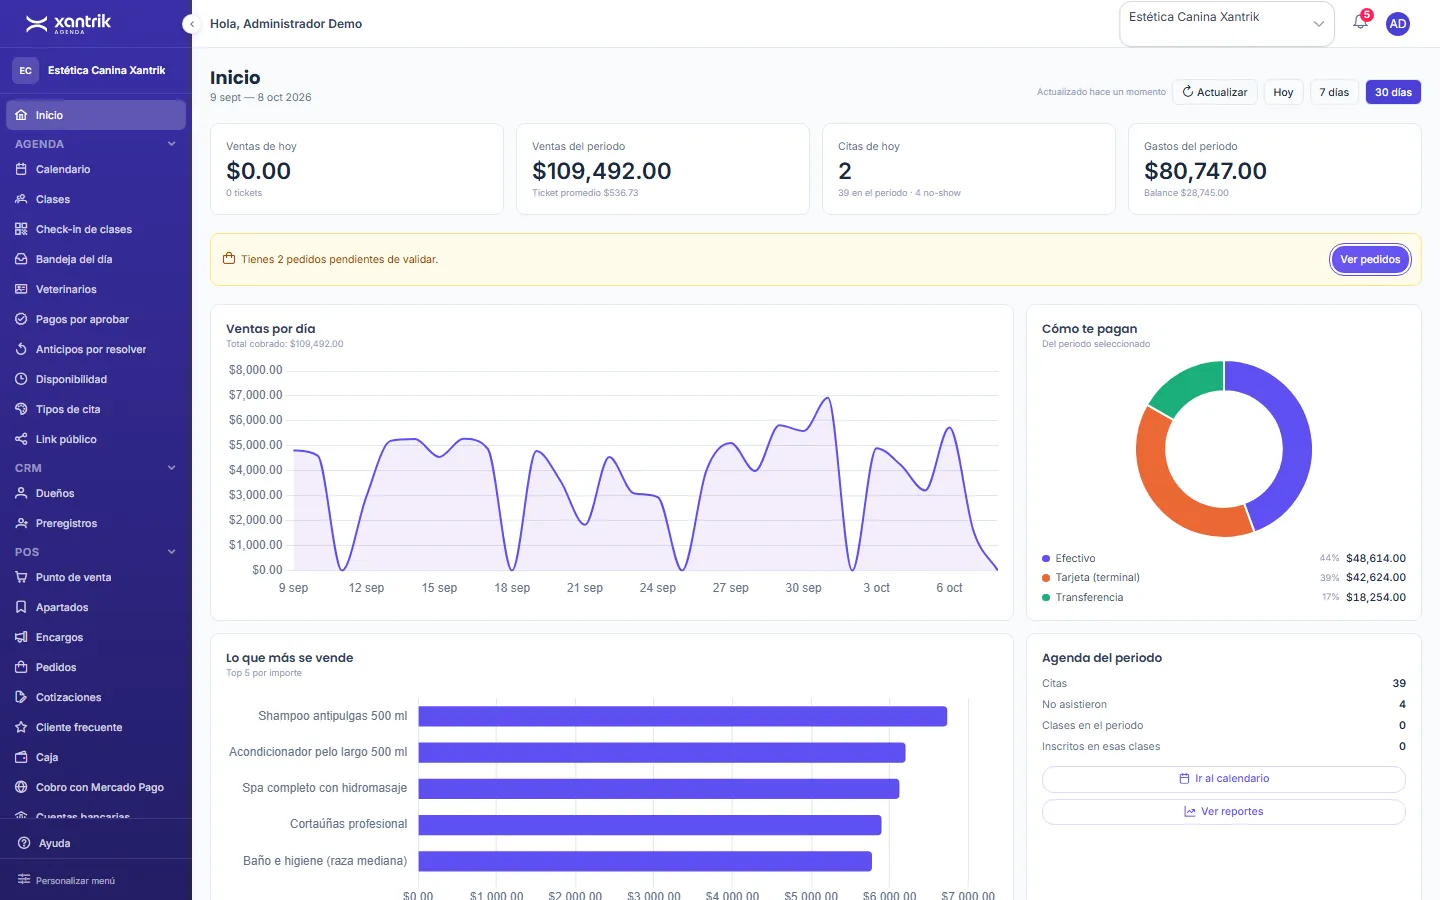1440x900 pixels.
Task: Open the Estética Canina Xantrik branch dropdown
Action: [1227, 24]
